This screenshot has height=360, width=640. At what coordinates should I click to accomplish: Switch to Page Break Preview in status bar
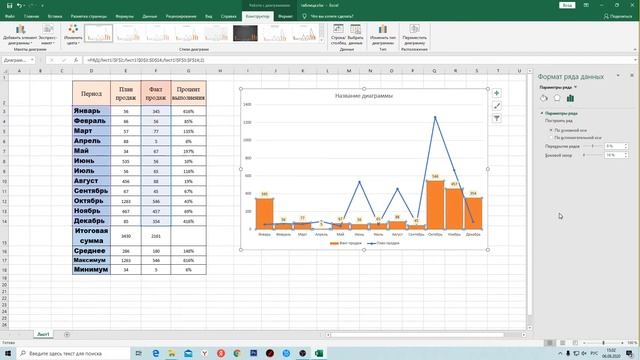pyautogui.click(x=575, y=343)
